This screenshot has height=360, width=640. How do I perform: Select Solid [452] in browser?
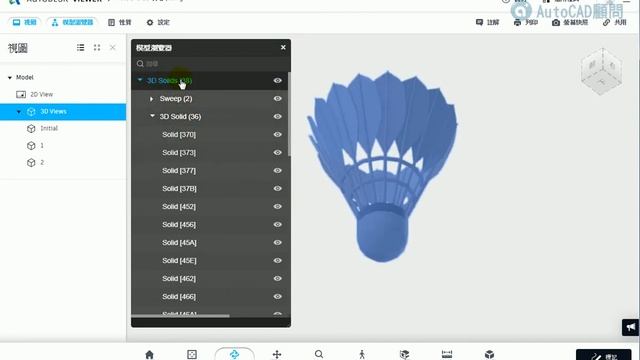pos(179,206)
